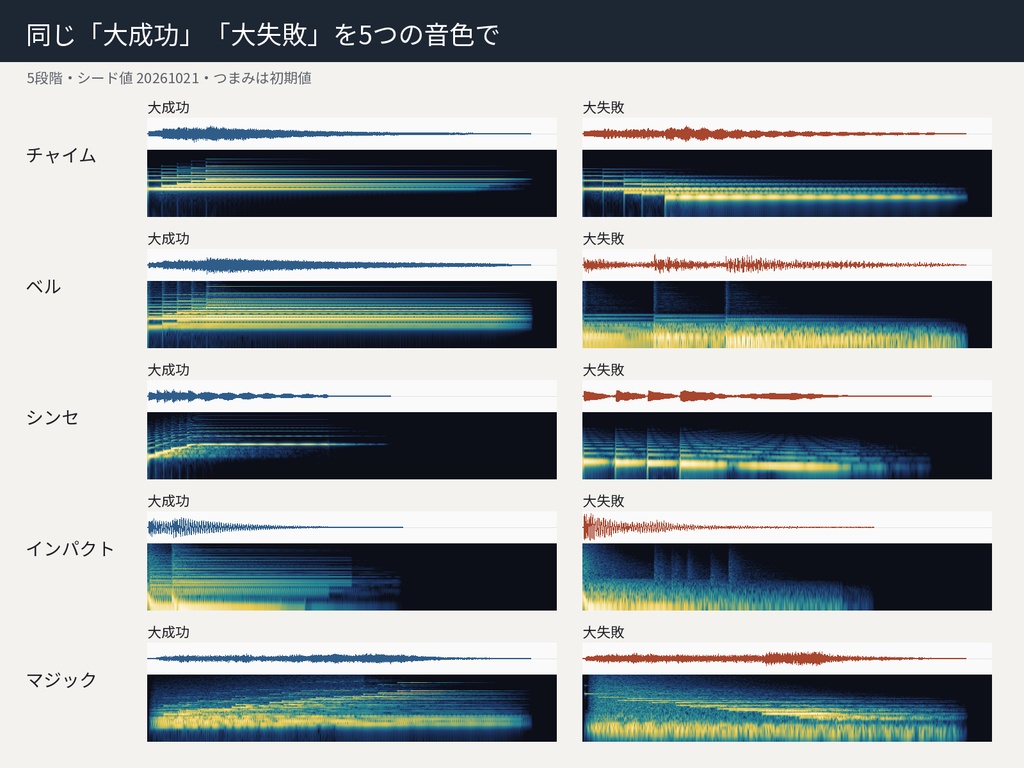Click the 大失敗 label in シンセ row
Screen dimensions: 1024x768
tap(603, 370)
